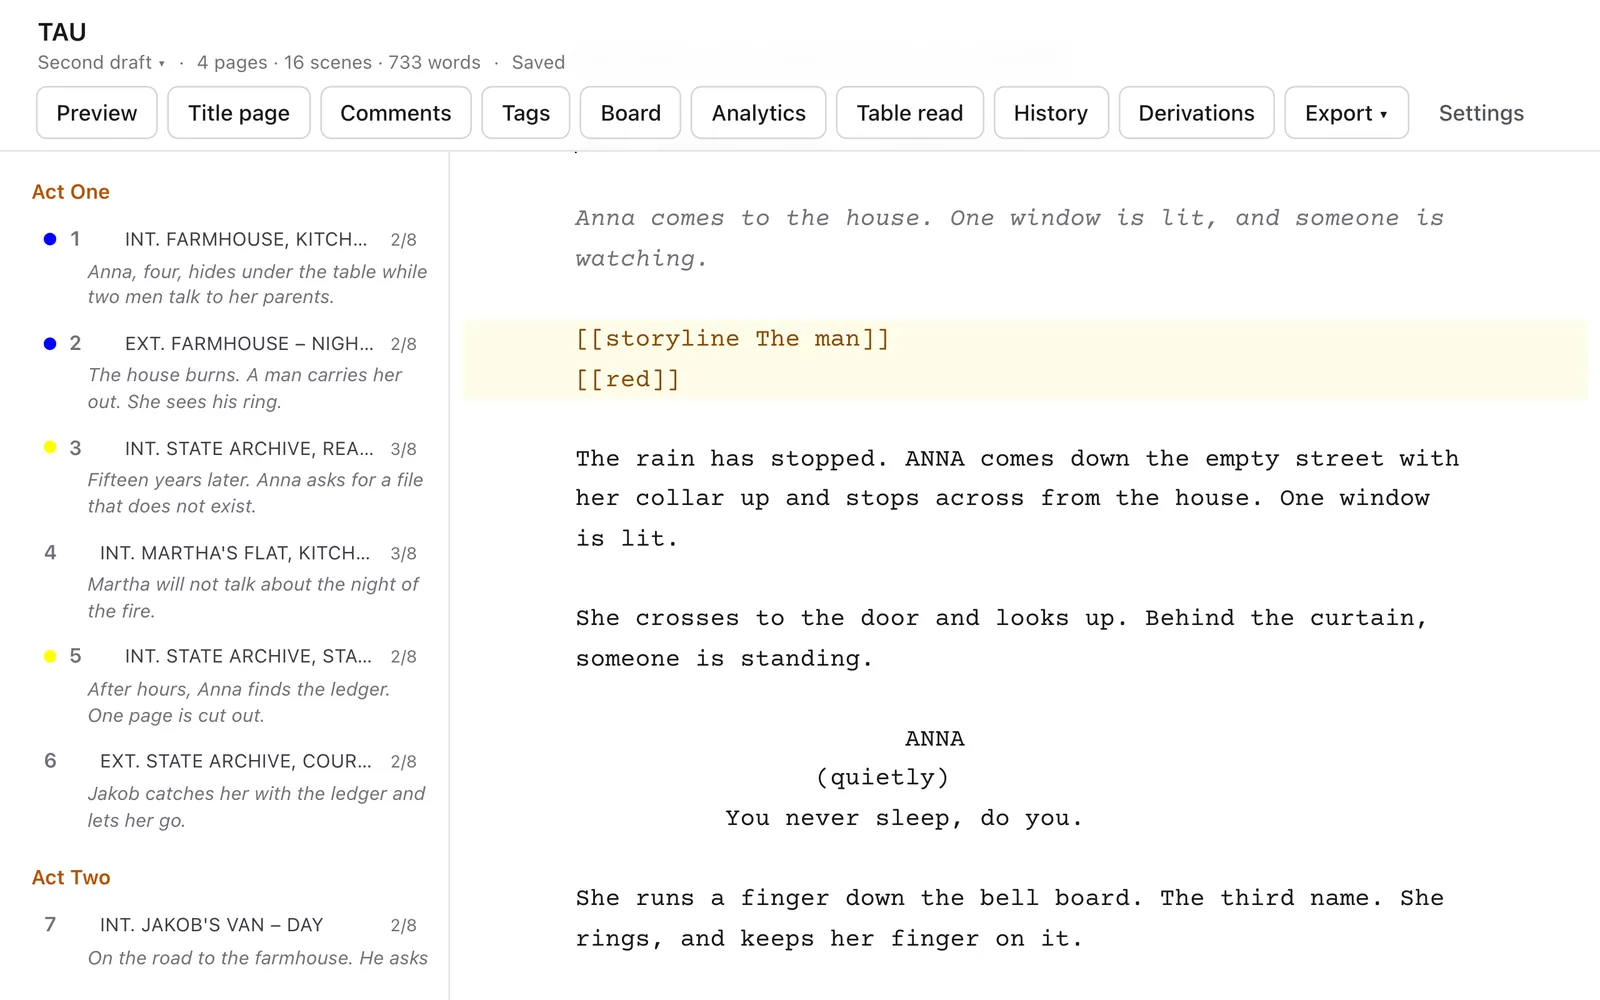This screenshot has height=1000, width=1600.
Task: Click the yellow dot of scene 3
Action: coord(50,448)
